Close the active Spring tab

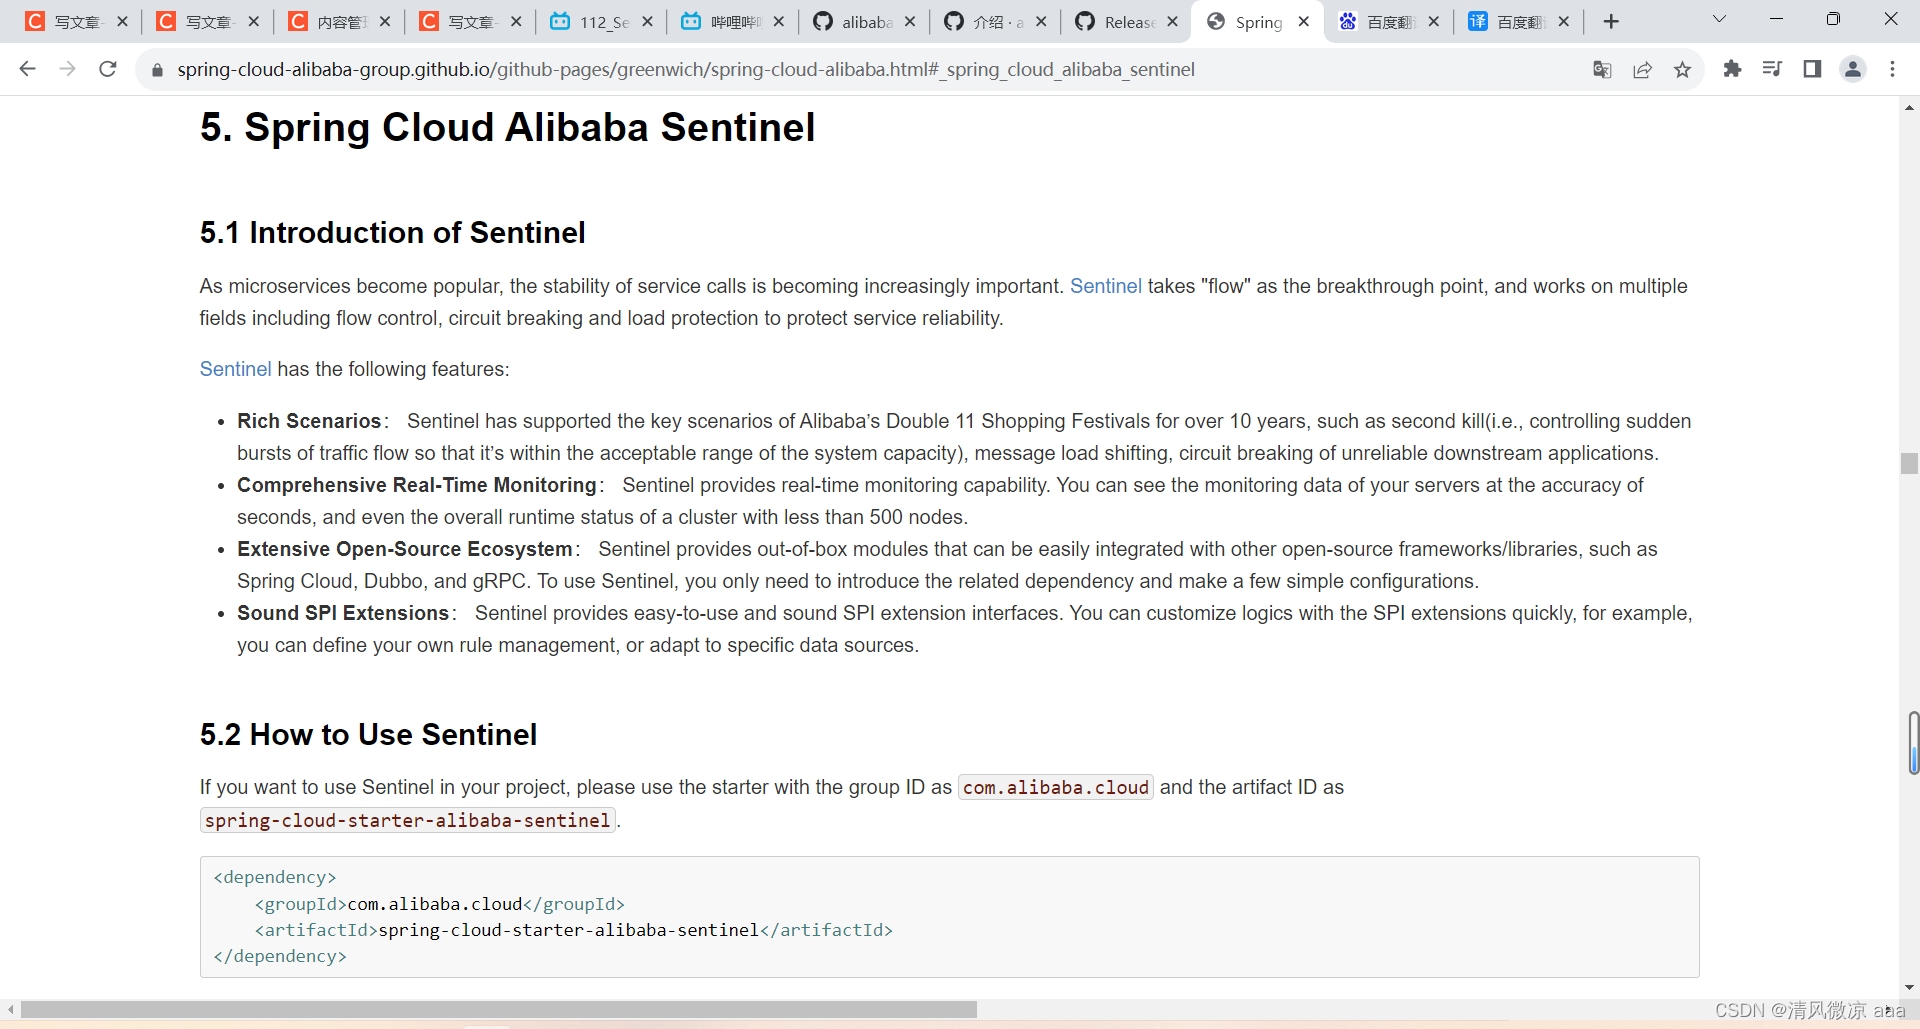tap(1304, 22)
